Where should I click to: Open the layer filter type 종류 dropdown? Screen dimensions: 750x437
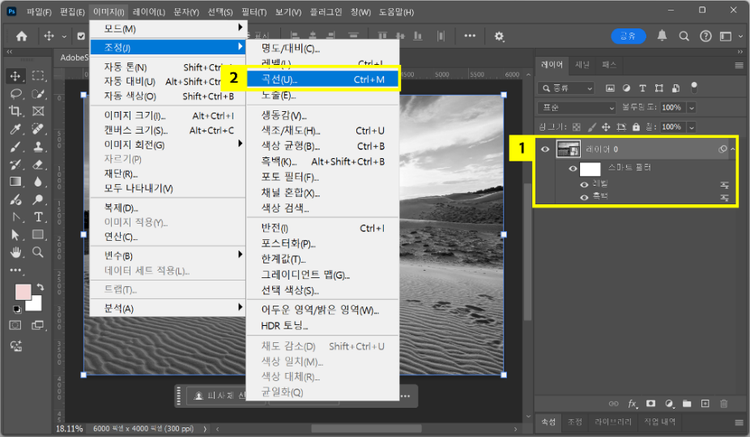pos(567,88)
